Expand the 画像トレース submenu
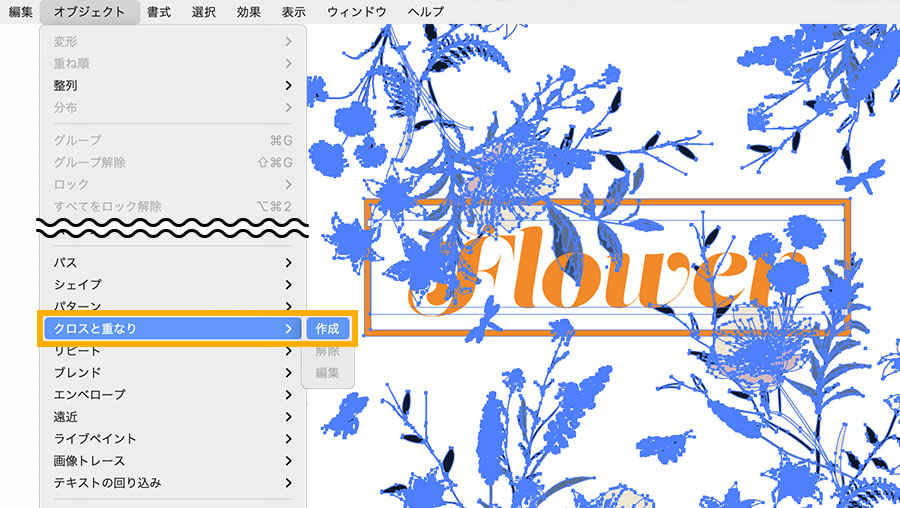Screen dimensions: 900x508 tap(173, 461)
